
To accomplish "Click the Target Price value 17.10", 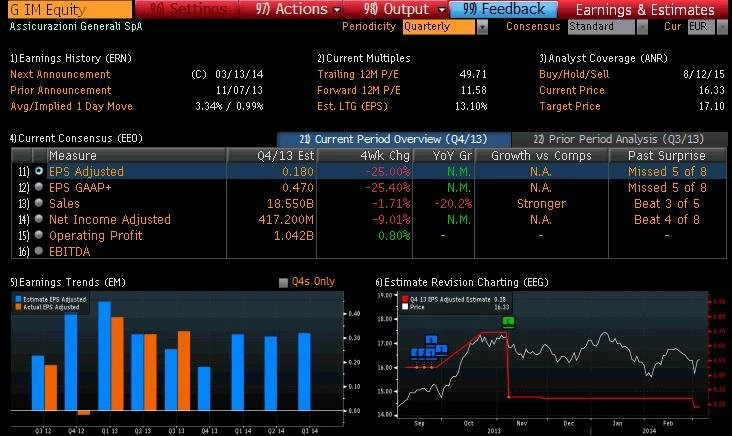I will 711,106.
